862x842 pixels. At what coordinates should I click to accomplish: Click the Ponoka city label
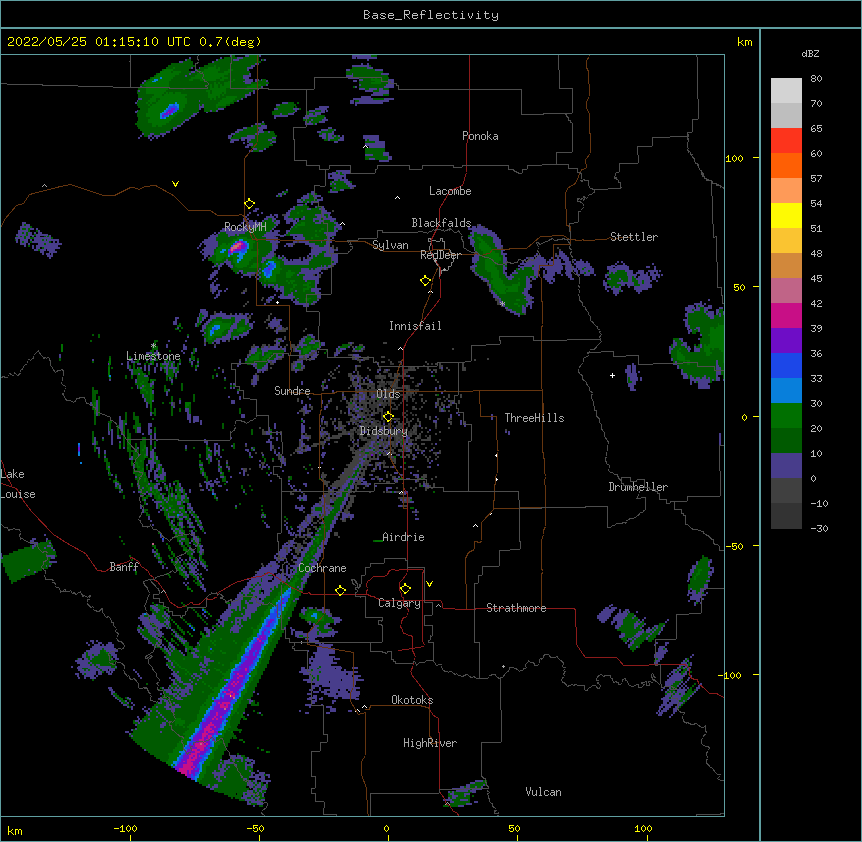point(480,136)
